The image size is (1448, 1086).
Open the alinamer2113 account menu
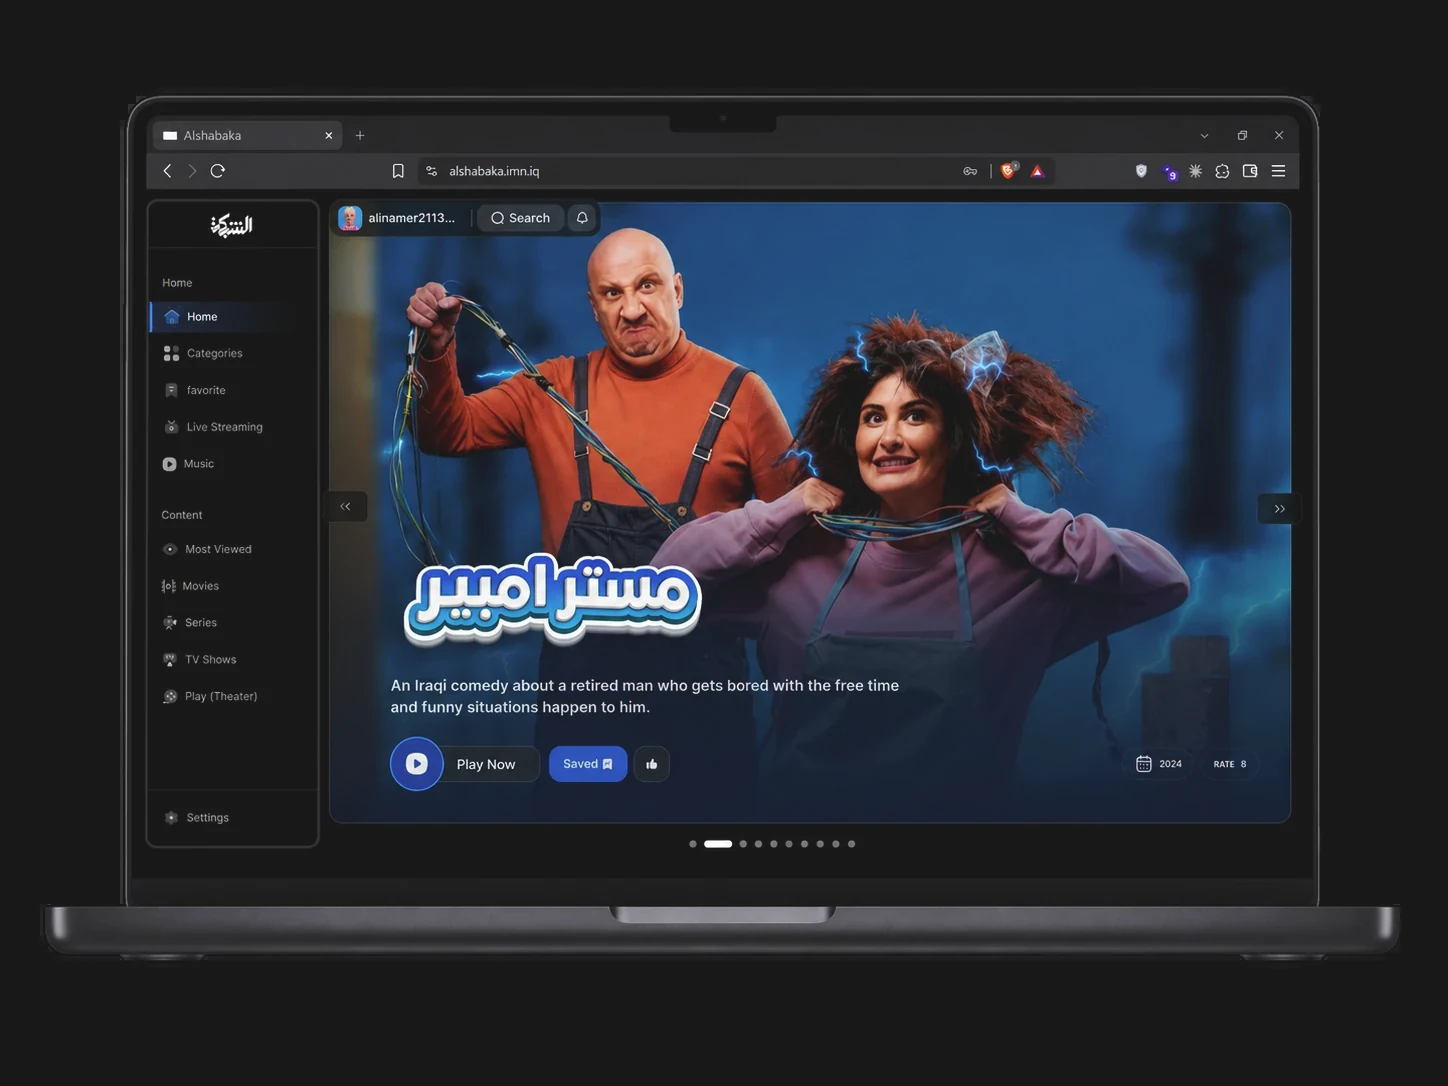click(396, 218)
